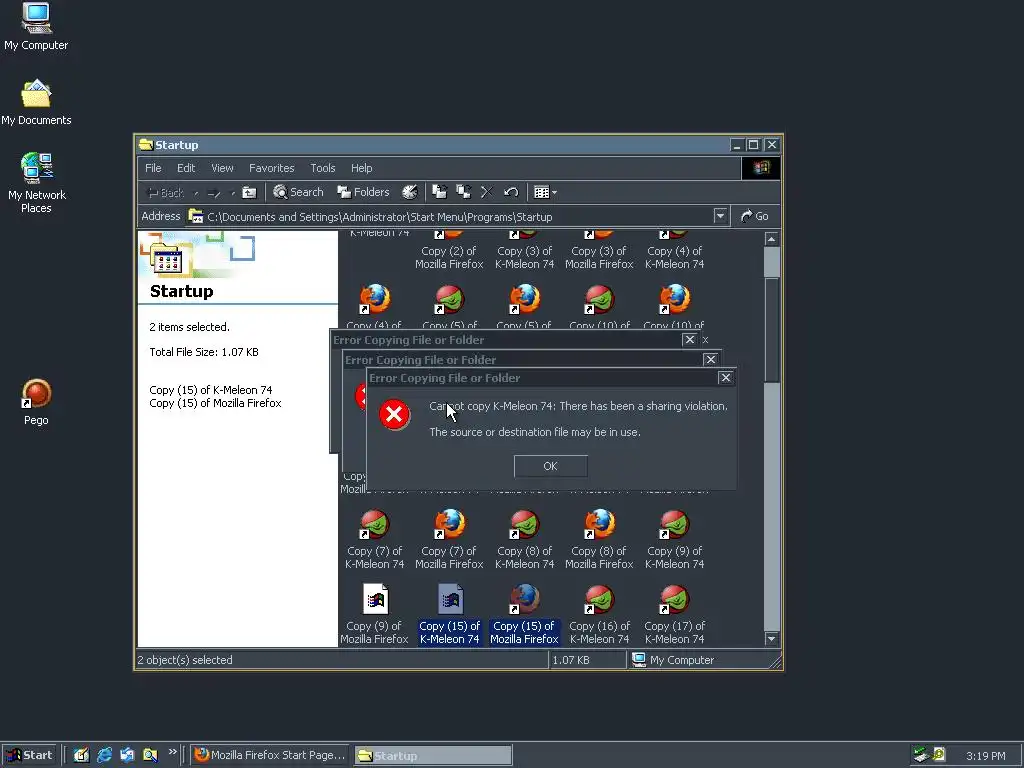Switch to Mozilla Firefox Start Page taskbar button
The image size is (1024, 768).
270,755
